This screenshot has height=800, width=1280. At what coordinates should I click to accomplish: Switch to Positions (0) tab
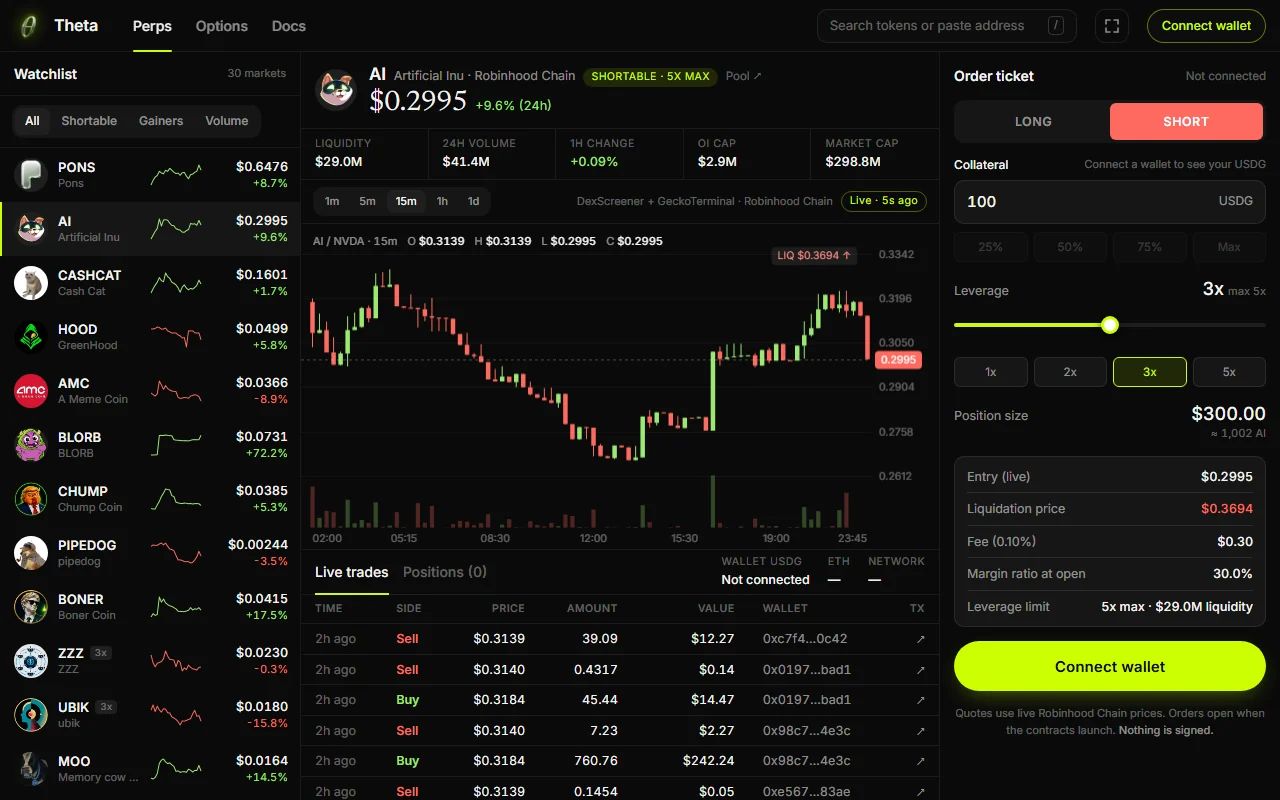[x=445, y=572]
